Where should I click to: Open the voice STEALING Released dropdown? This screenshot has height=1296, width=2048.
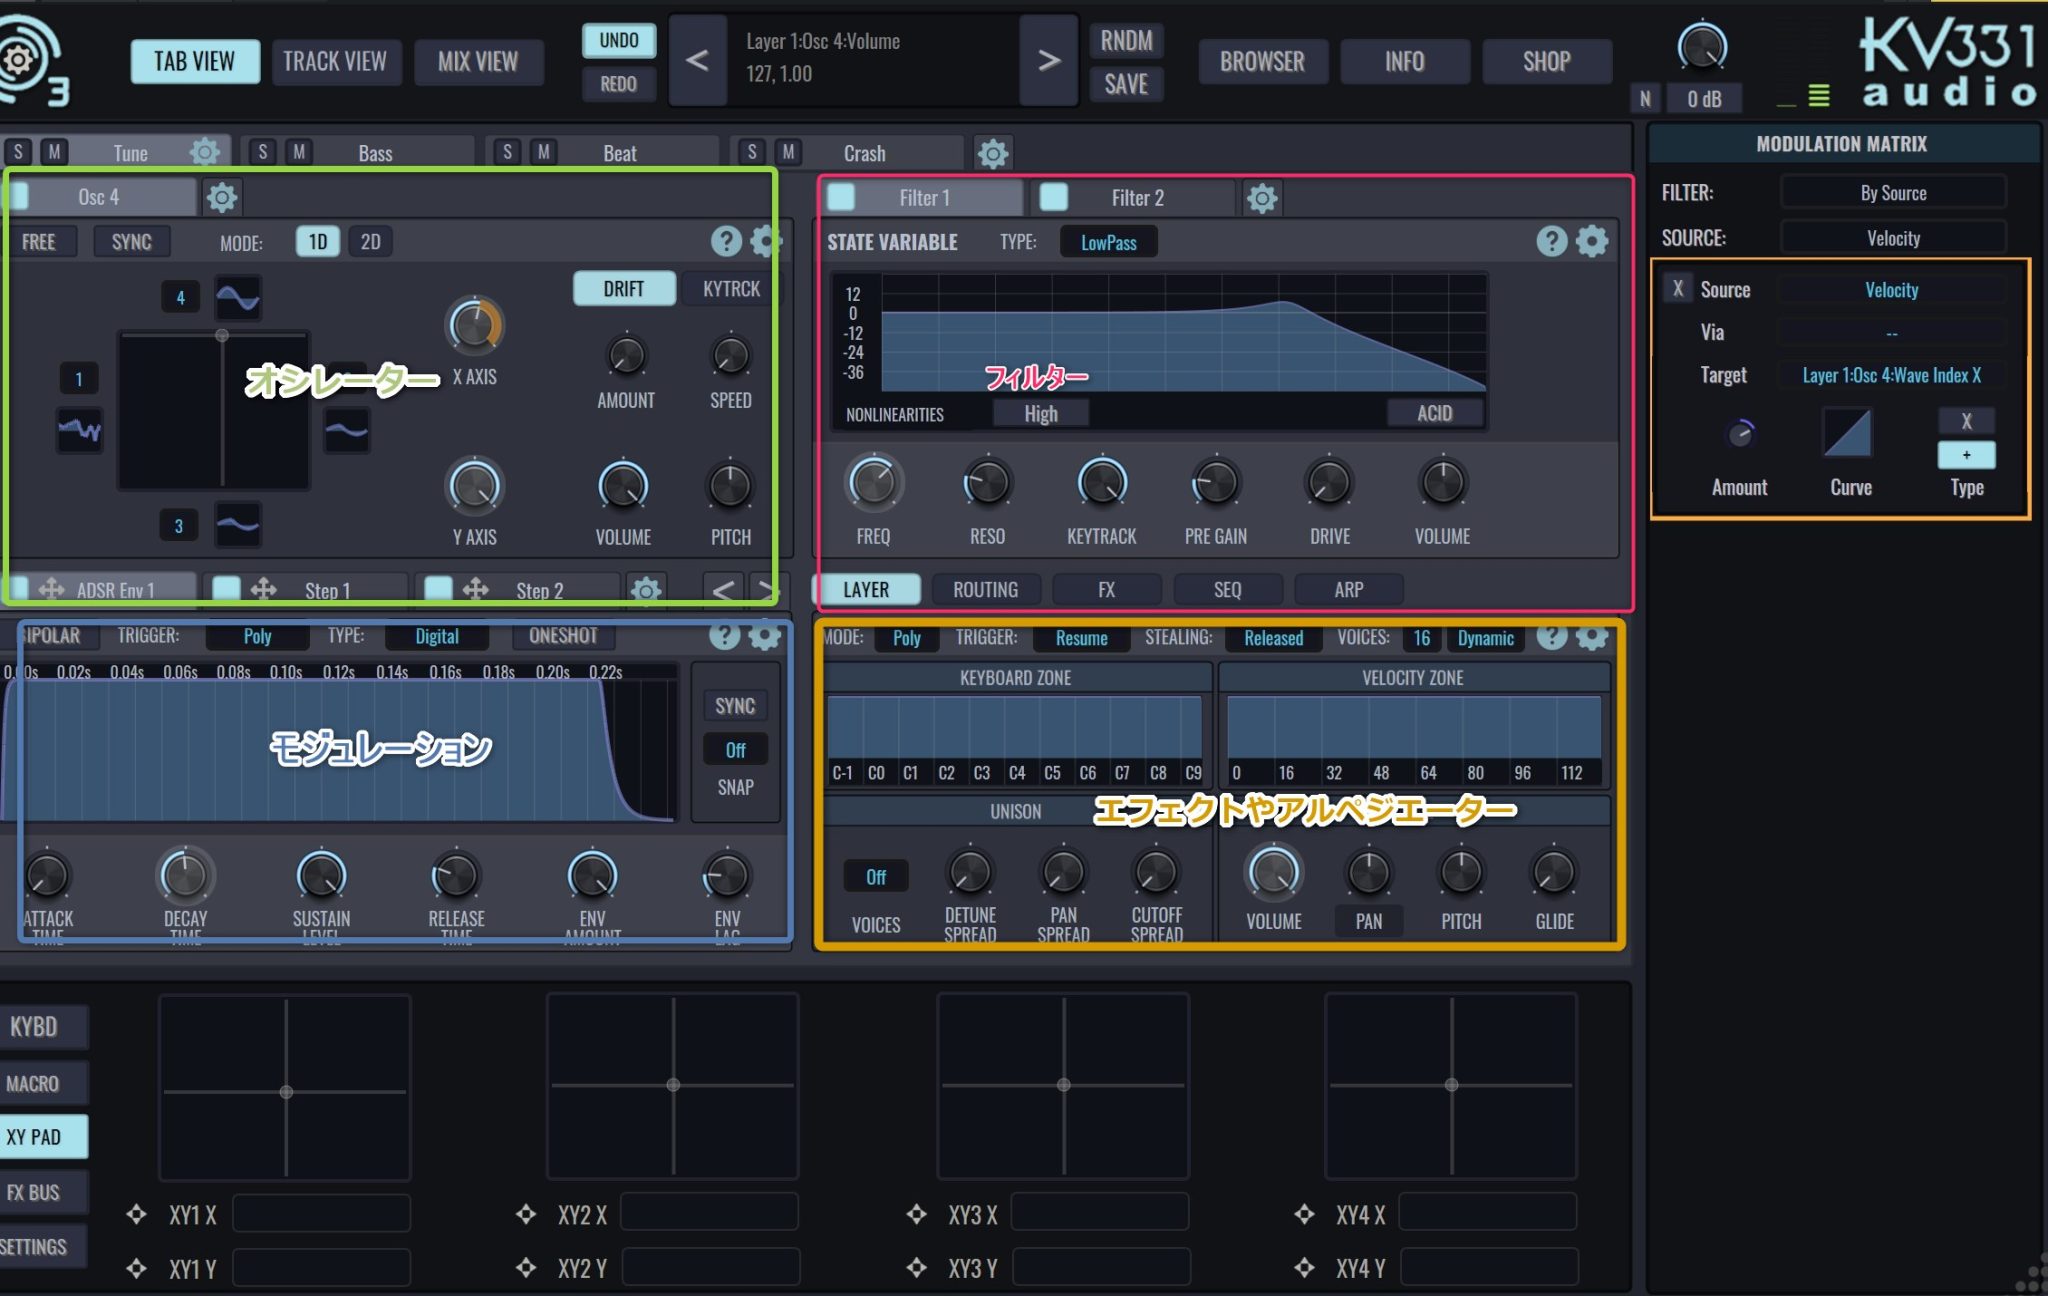point(1273,638)
